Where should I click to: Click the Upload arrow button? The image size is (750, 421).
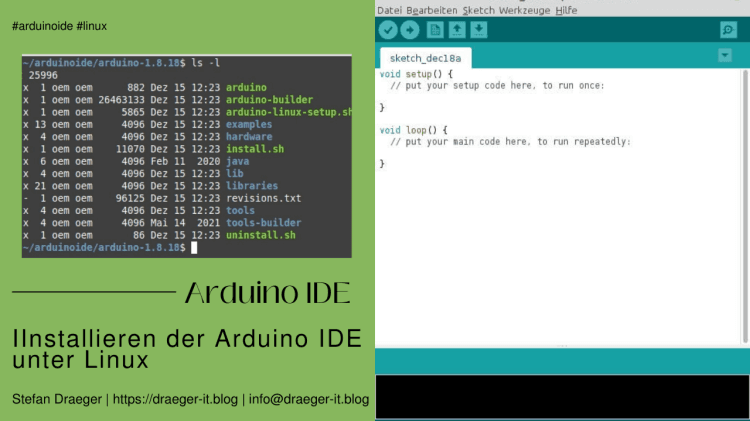(410, 30)
